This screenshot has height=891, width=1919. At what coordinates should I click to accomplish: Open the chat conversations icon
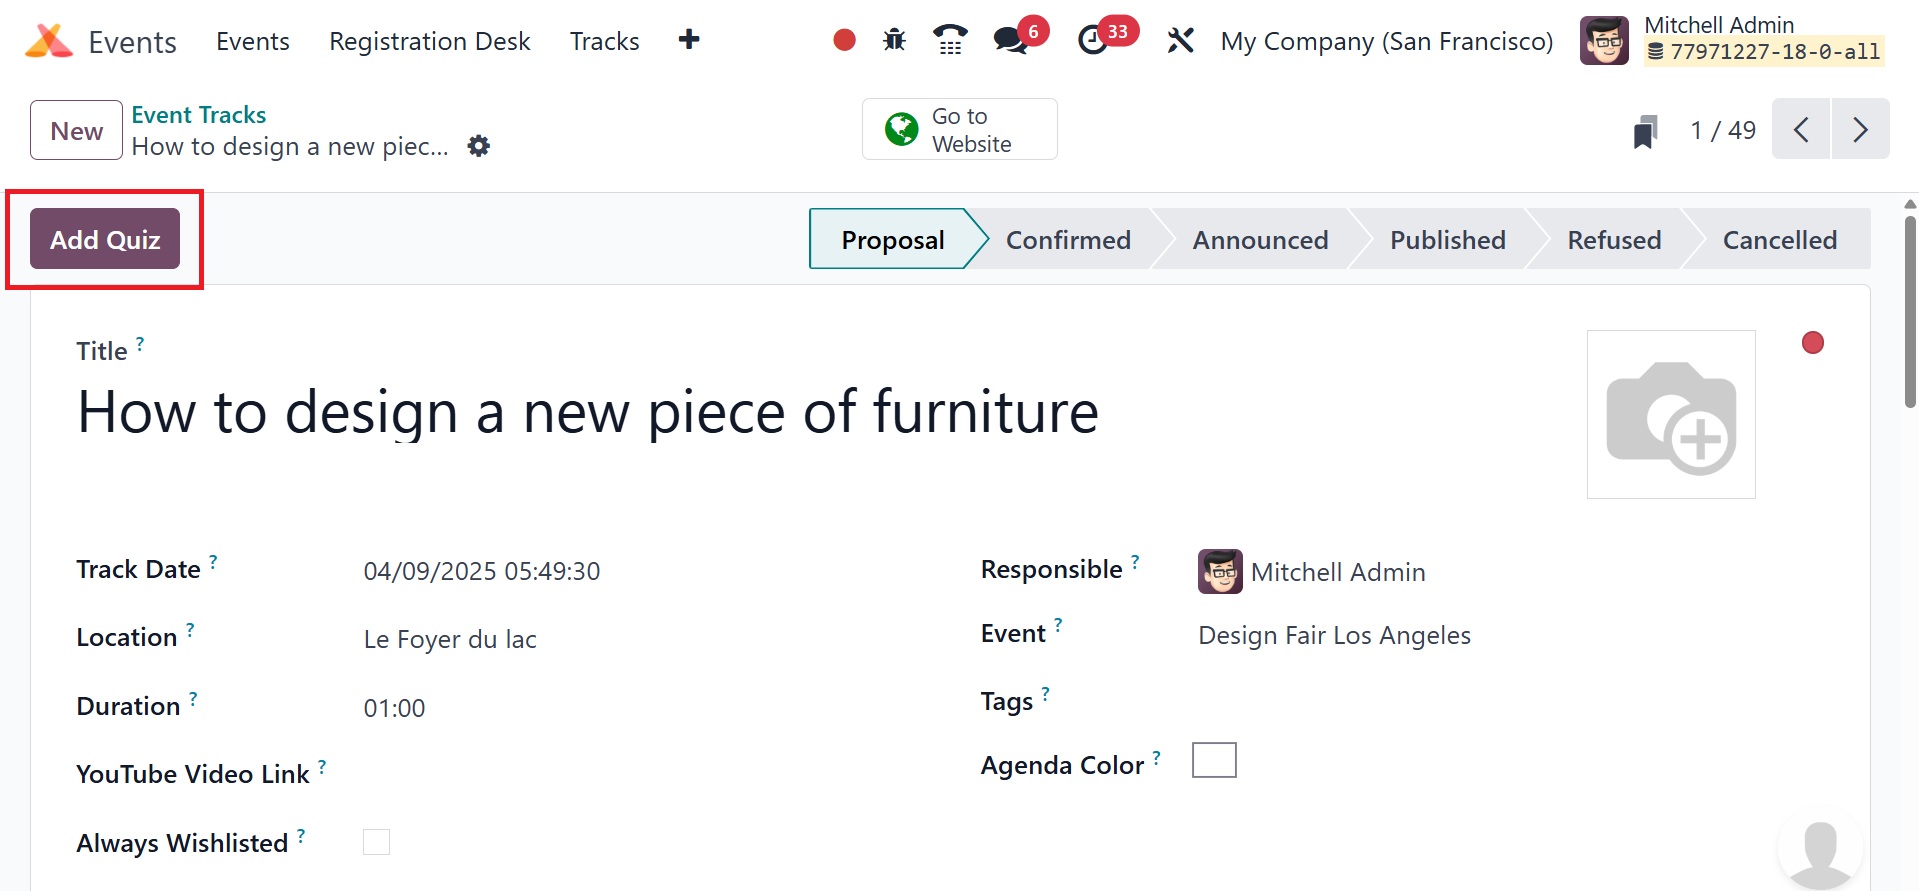coord(1010,40)
